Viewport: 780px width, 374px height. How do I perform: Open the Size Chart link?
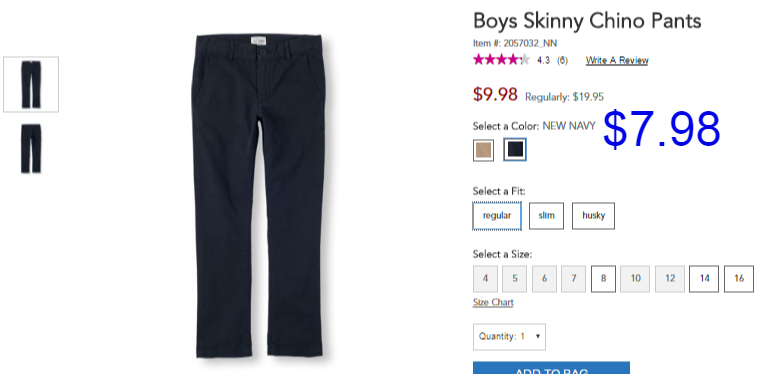click(493, 302)
